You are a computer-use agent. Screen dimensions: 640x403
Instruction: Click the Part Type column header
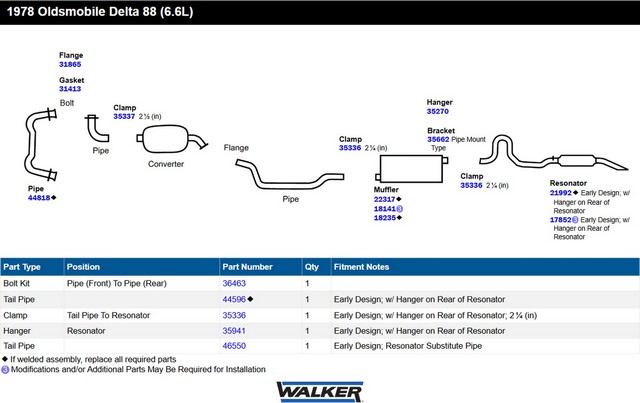32,267
